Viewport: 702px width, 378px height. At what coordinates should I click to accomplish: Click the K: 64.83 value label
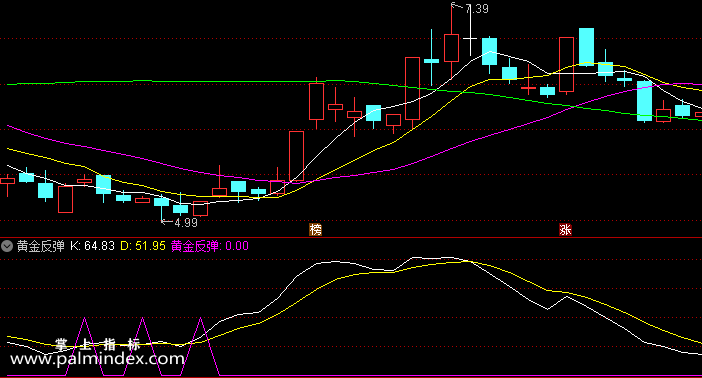click(92, 246)
